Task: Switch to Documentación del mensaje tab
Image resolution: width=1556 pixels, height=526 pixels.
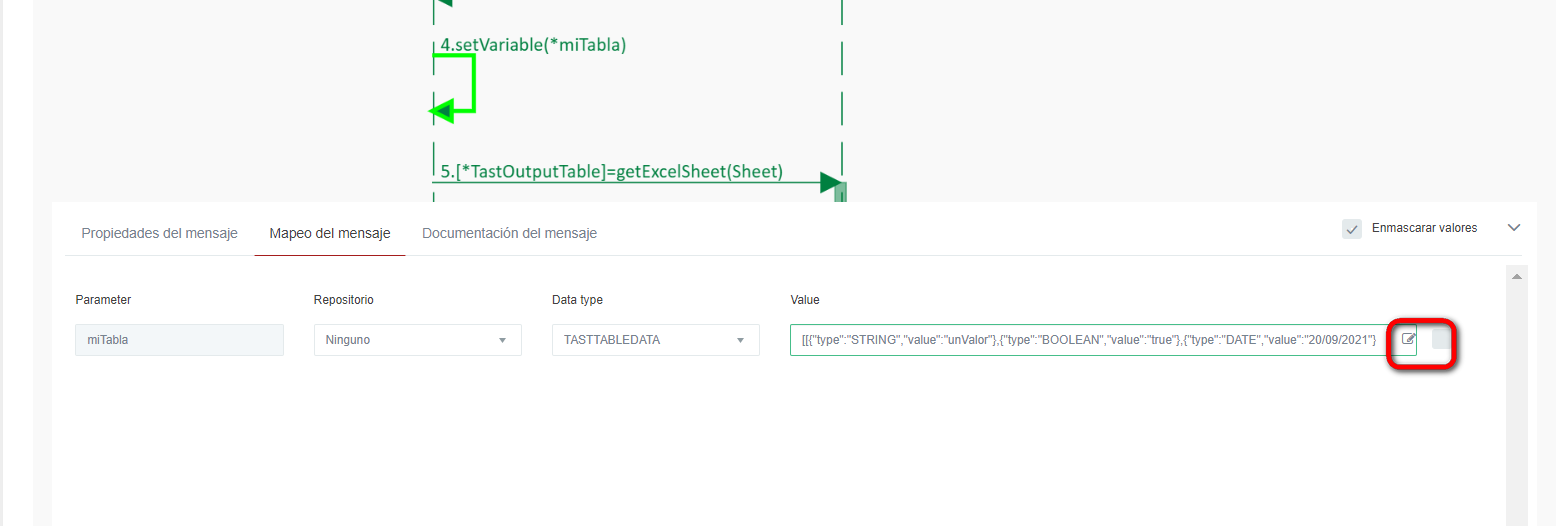Action: click(509, 233)
